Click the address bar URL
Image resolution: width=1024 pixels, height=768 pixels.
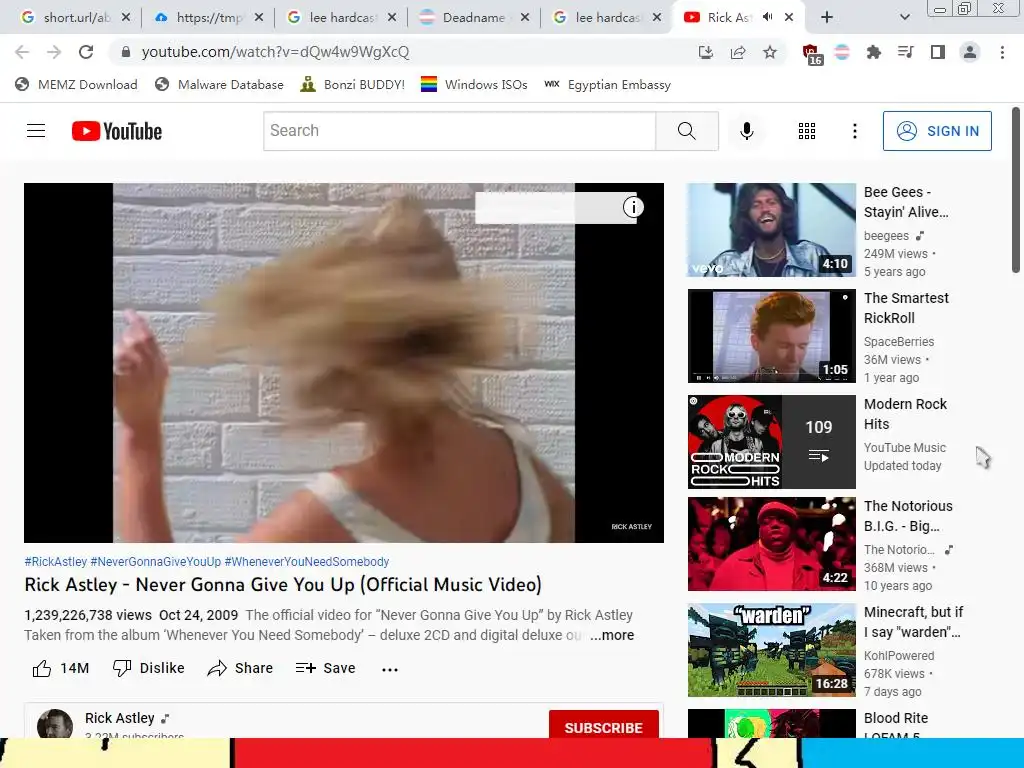coord(276,52)
